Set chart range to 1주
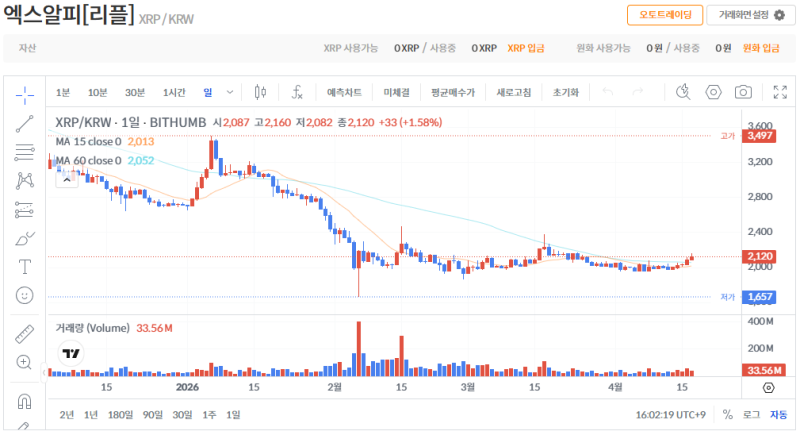800x435 pixels. pos(209,415)
